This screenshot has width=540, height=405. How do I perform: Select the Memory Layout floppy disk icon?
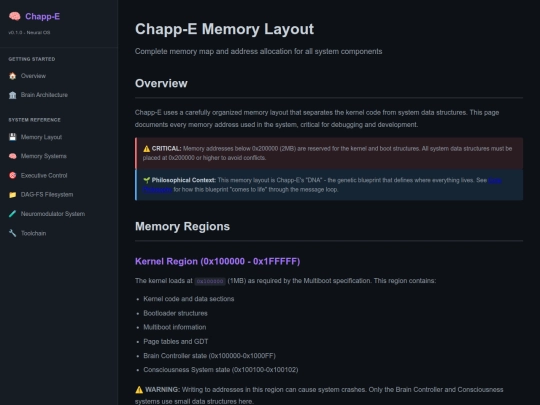(x=13, y=137)
